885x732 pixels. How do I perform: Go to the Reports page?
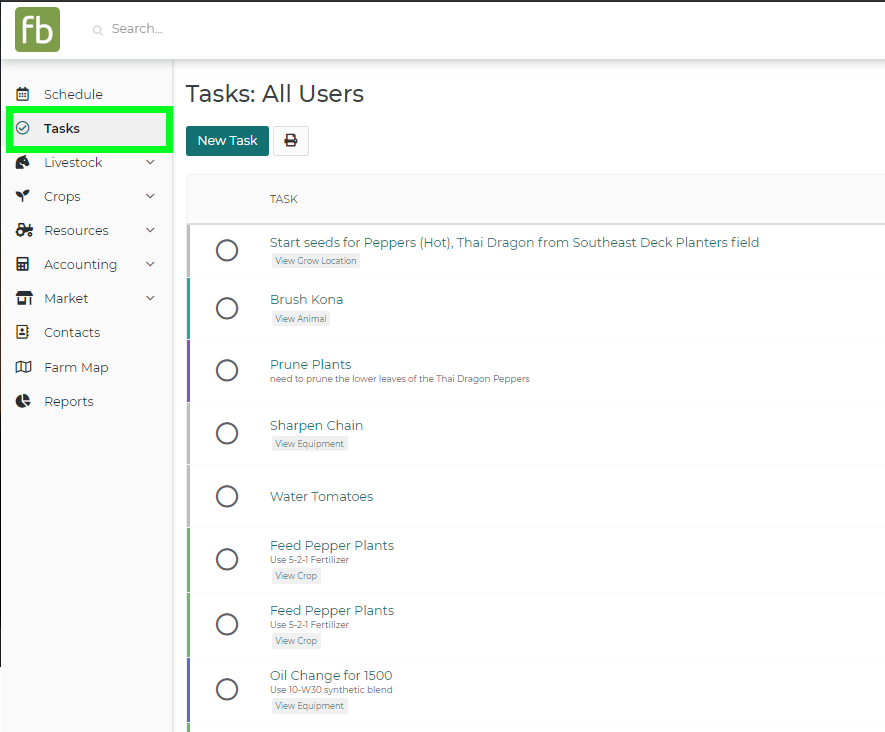[x=69, y=401]
